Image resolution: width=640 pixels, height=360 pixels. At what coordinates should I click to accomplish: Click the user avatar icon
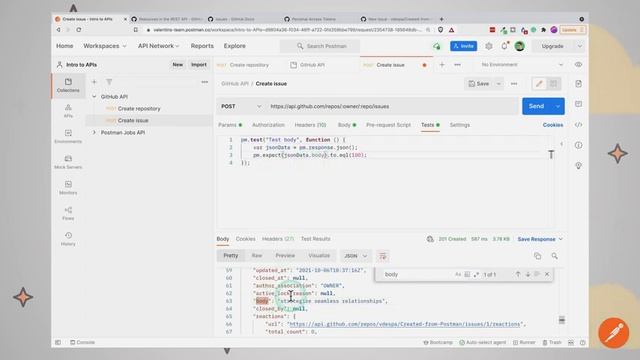(520, 46)
